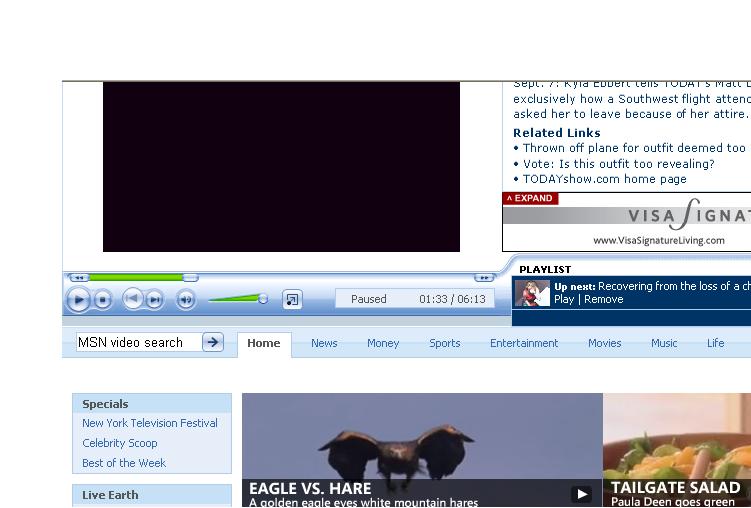
Task: Click the video seek bar handle
Action: coord(190,277)
